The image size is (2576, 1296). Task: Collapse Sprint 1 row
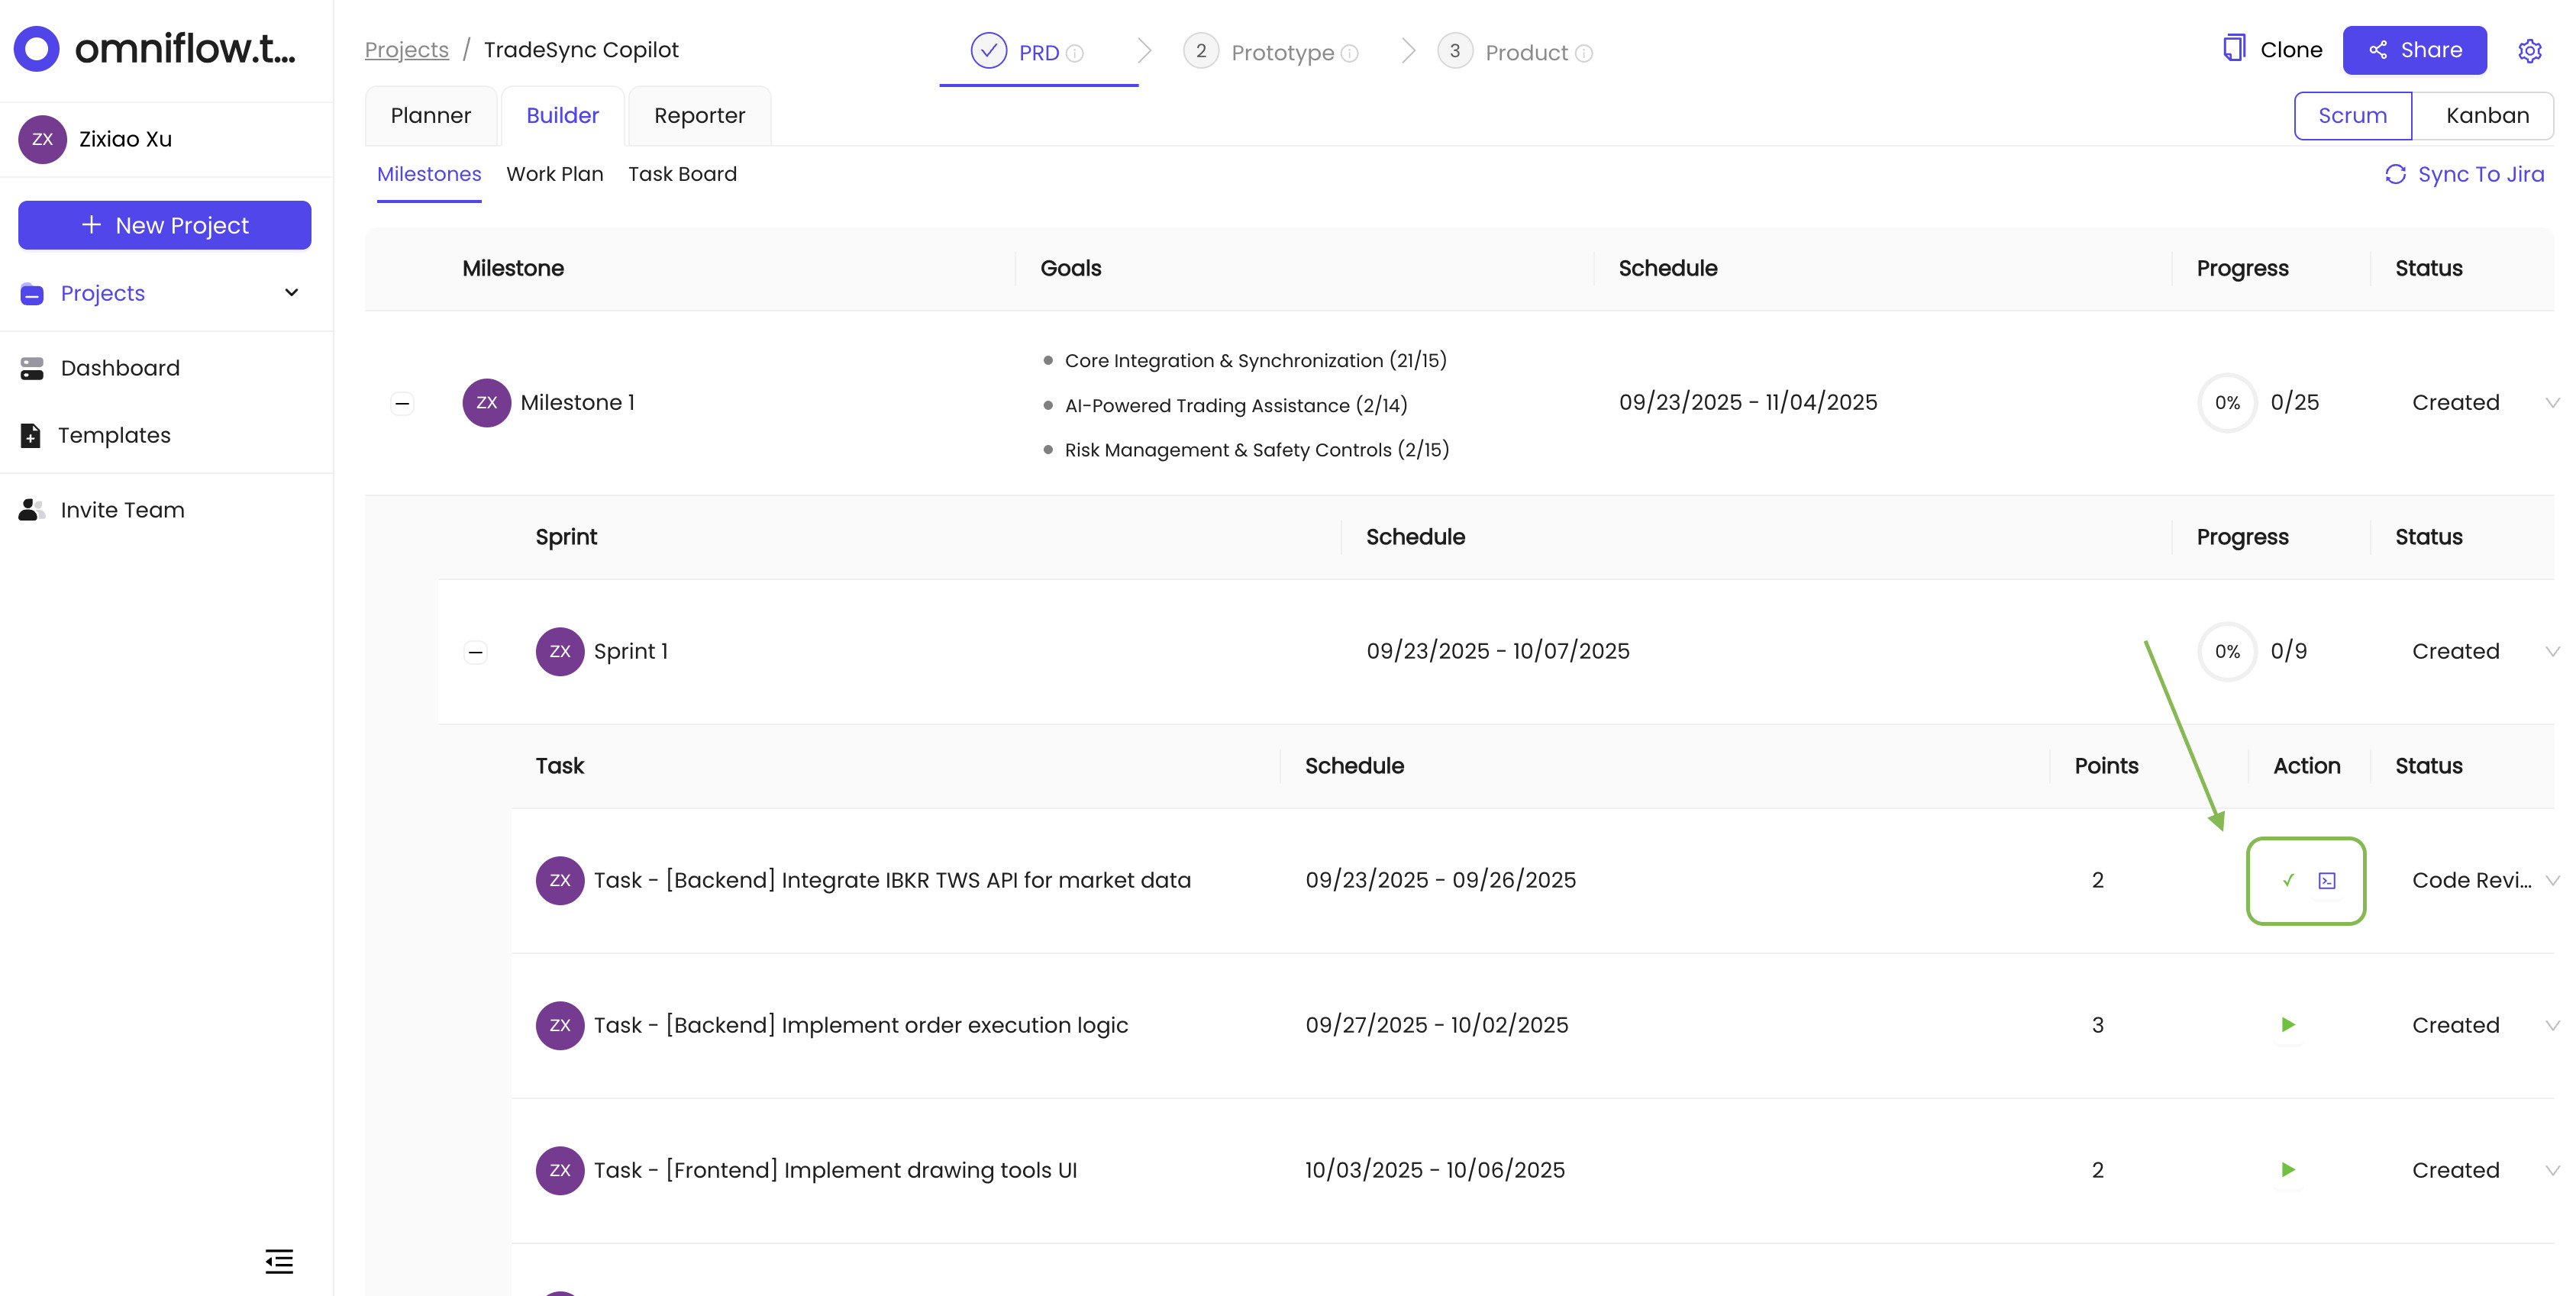tap(476, 652)
